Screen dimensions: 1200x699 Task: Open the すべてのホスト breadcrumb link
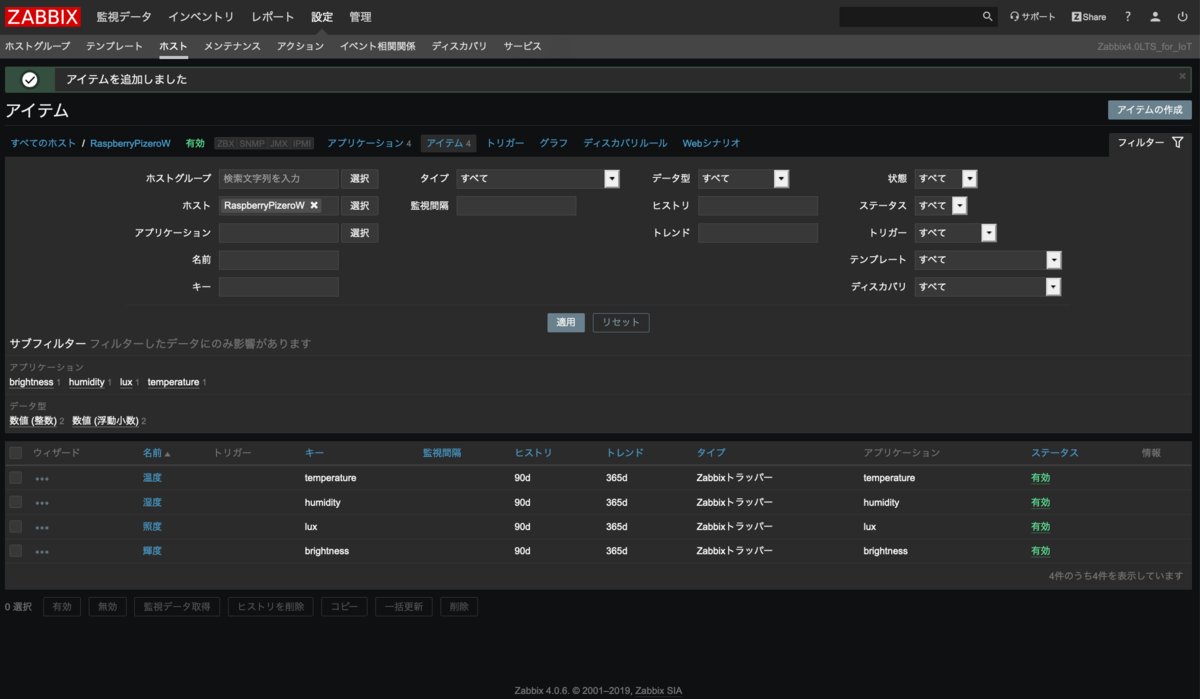click(43, 144)
